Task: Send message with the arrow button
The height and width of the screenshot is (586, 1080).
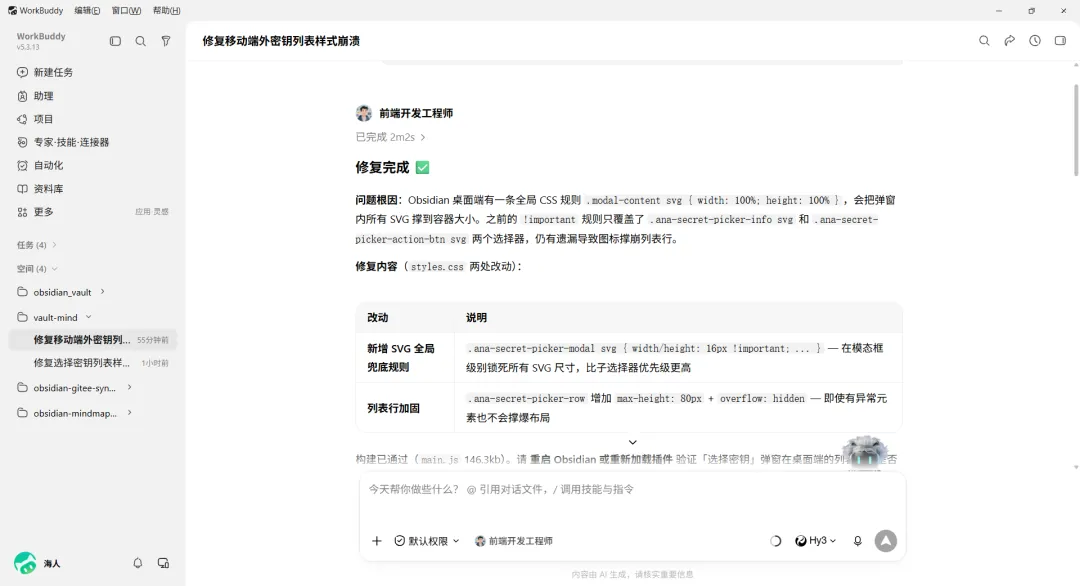Action: tap(886, 541)
